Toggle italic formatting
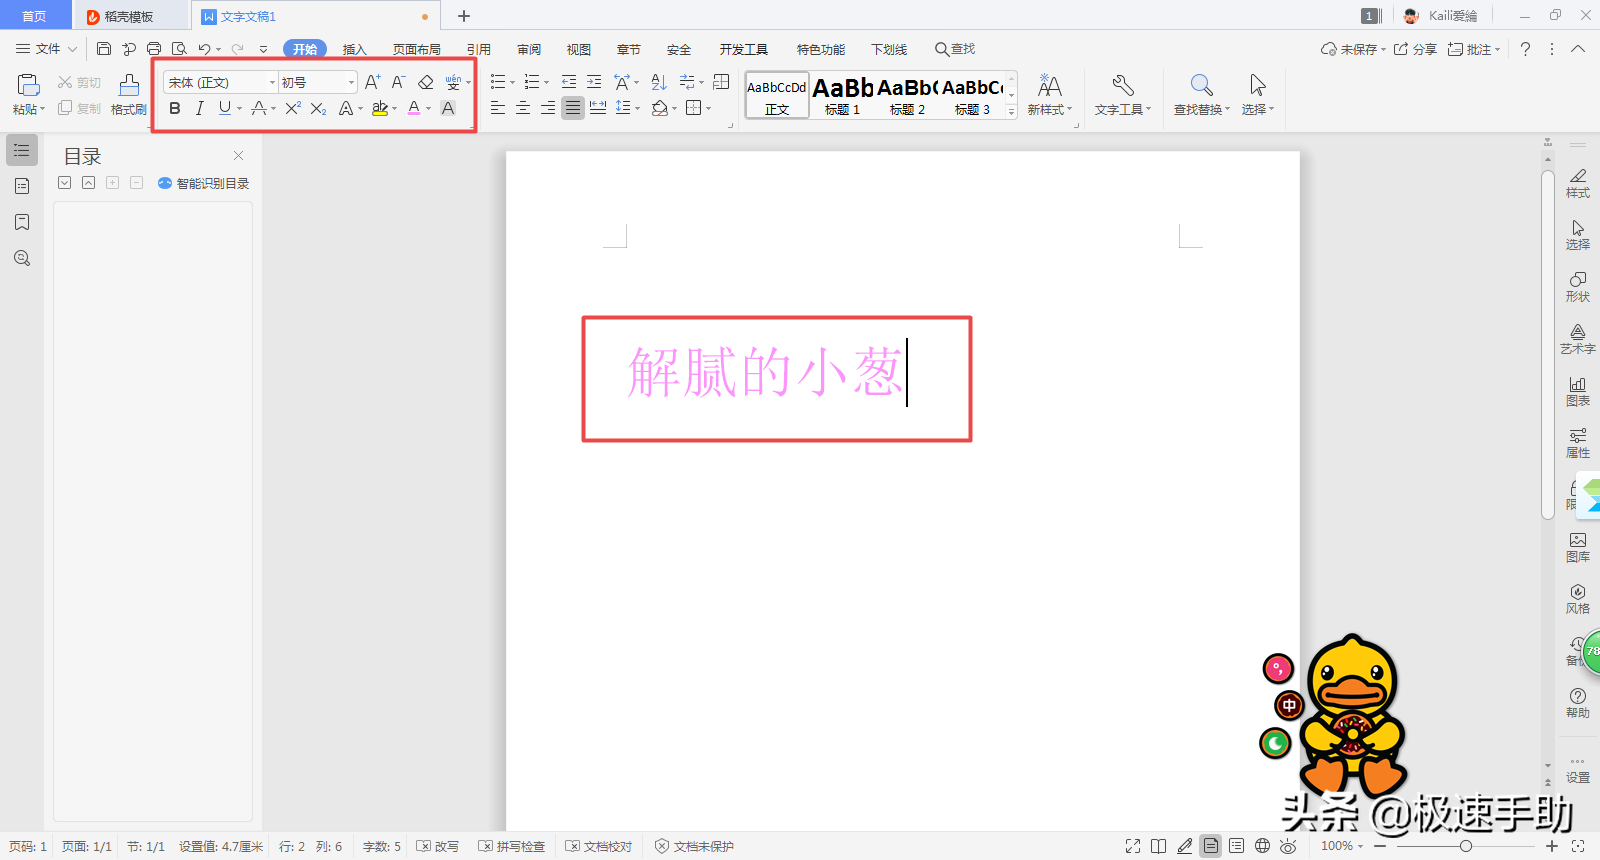 coord(199,108)
